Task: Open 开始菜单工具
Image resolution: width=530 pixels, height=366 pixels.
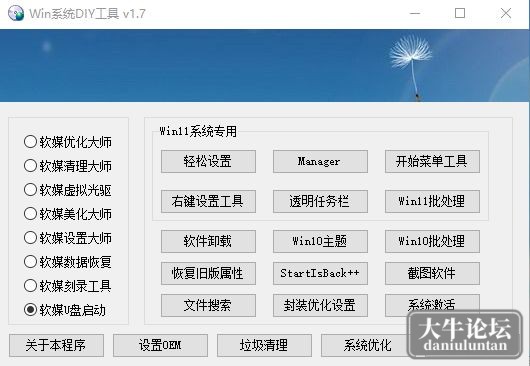Action: click(x=432, y=162)
